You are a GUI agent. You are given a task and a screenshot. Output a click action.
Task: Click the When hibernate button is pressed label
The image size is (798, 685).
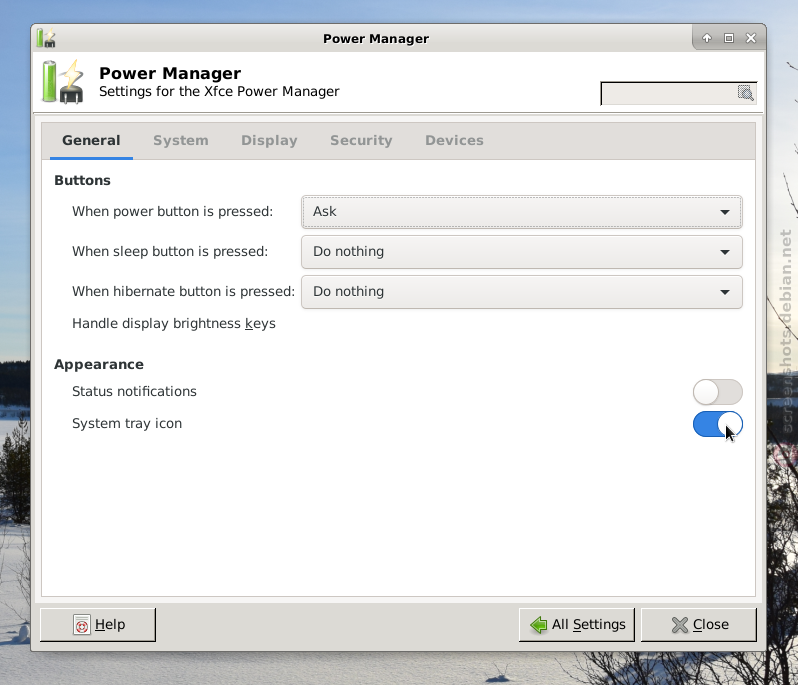tap(184, 292)
